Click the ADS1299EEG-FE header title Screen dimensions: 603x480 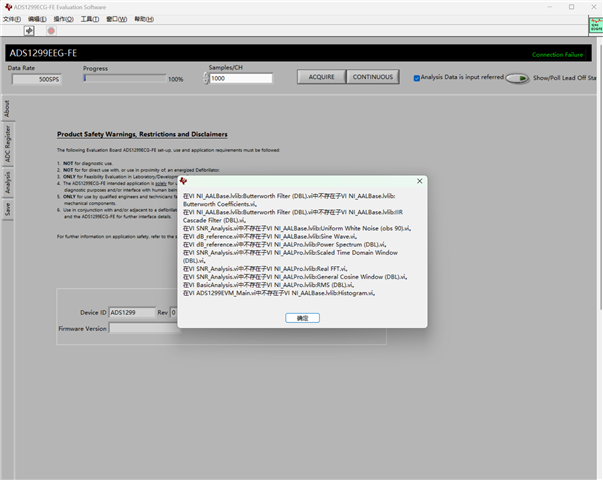tap(43, 53)
